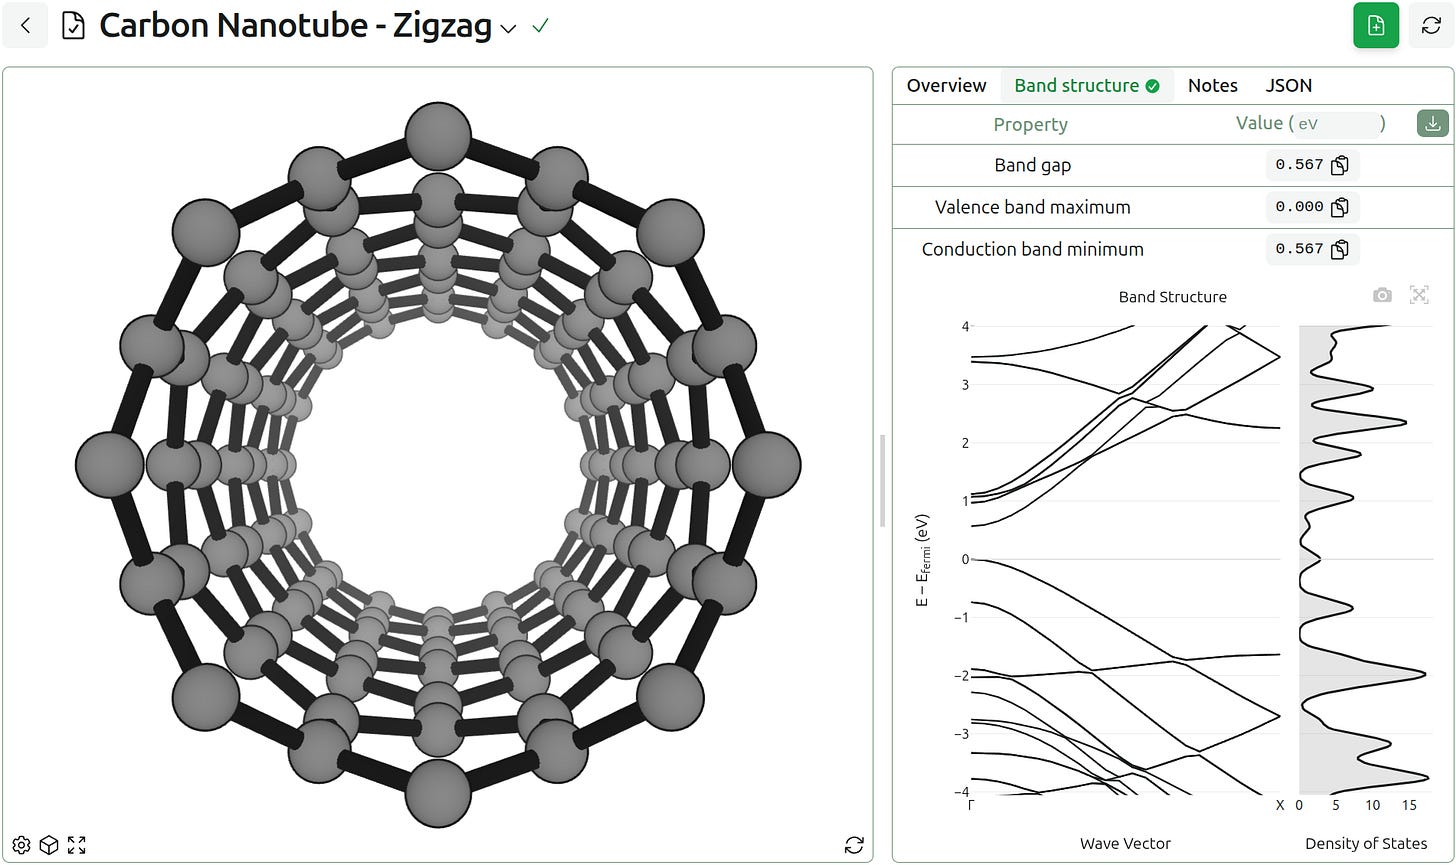
Task: Click the panel splitter handle between viewer and results
Action: pos(882,480)
